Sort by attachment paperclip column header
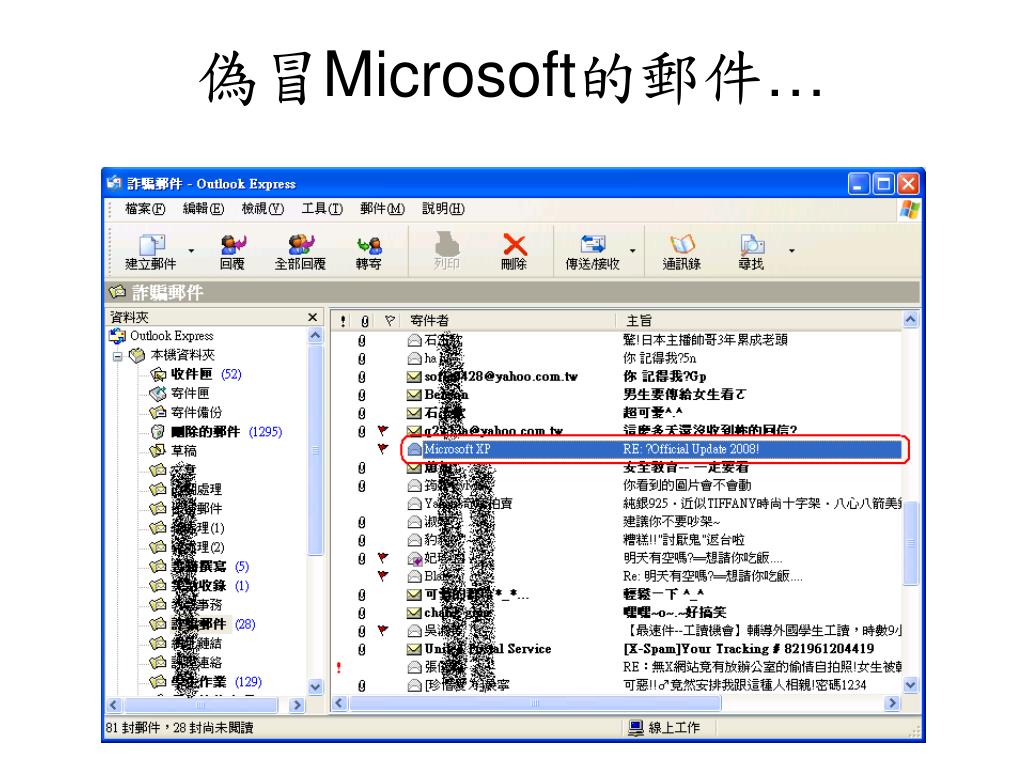The image size is (1024, 768). point(364,321)
